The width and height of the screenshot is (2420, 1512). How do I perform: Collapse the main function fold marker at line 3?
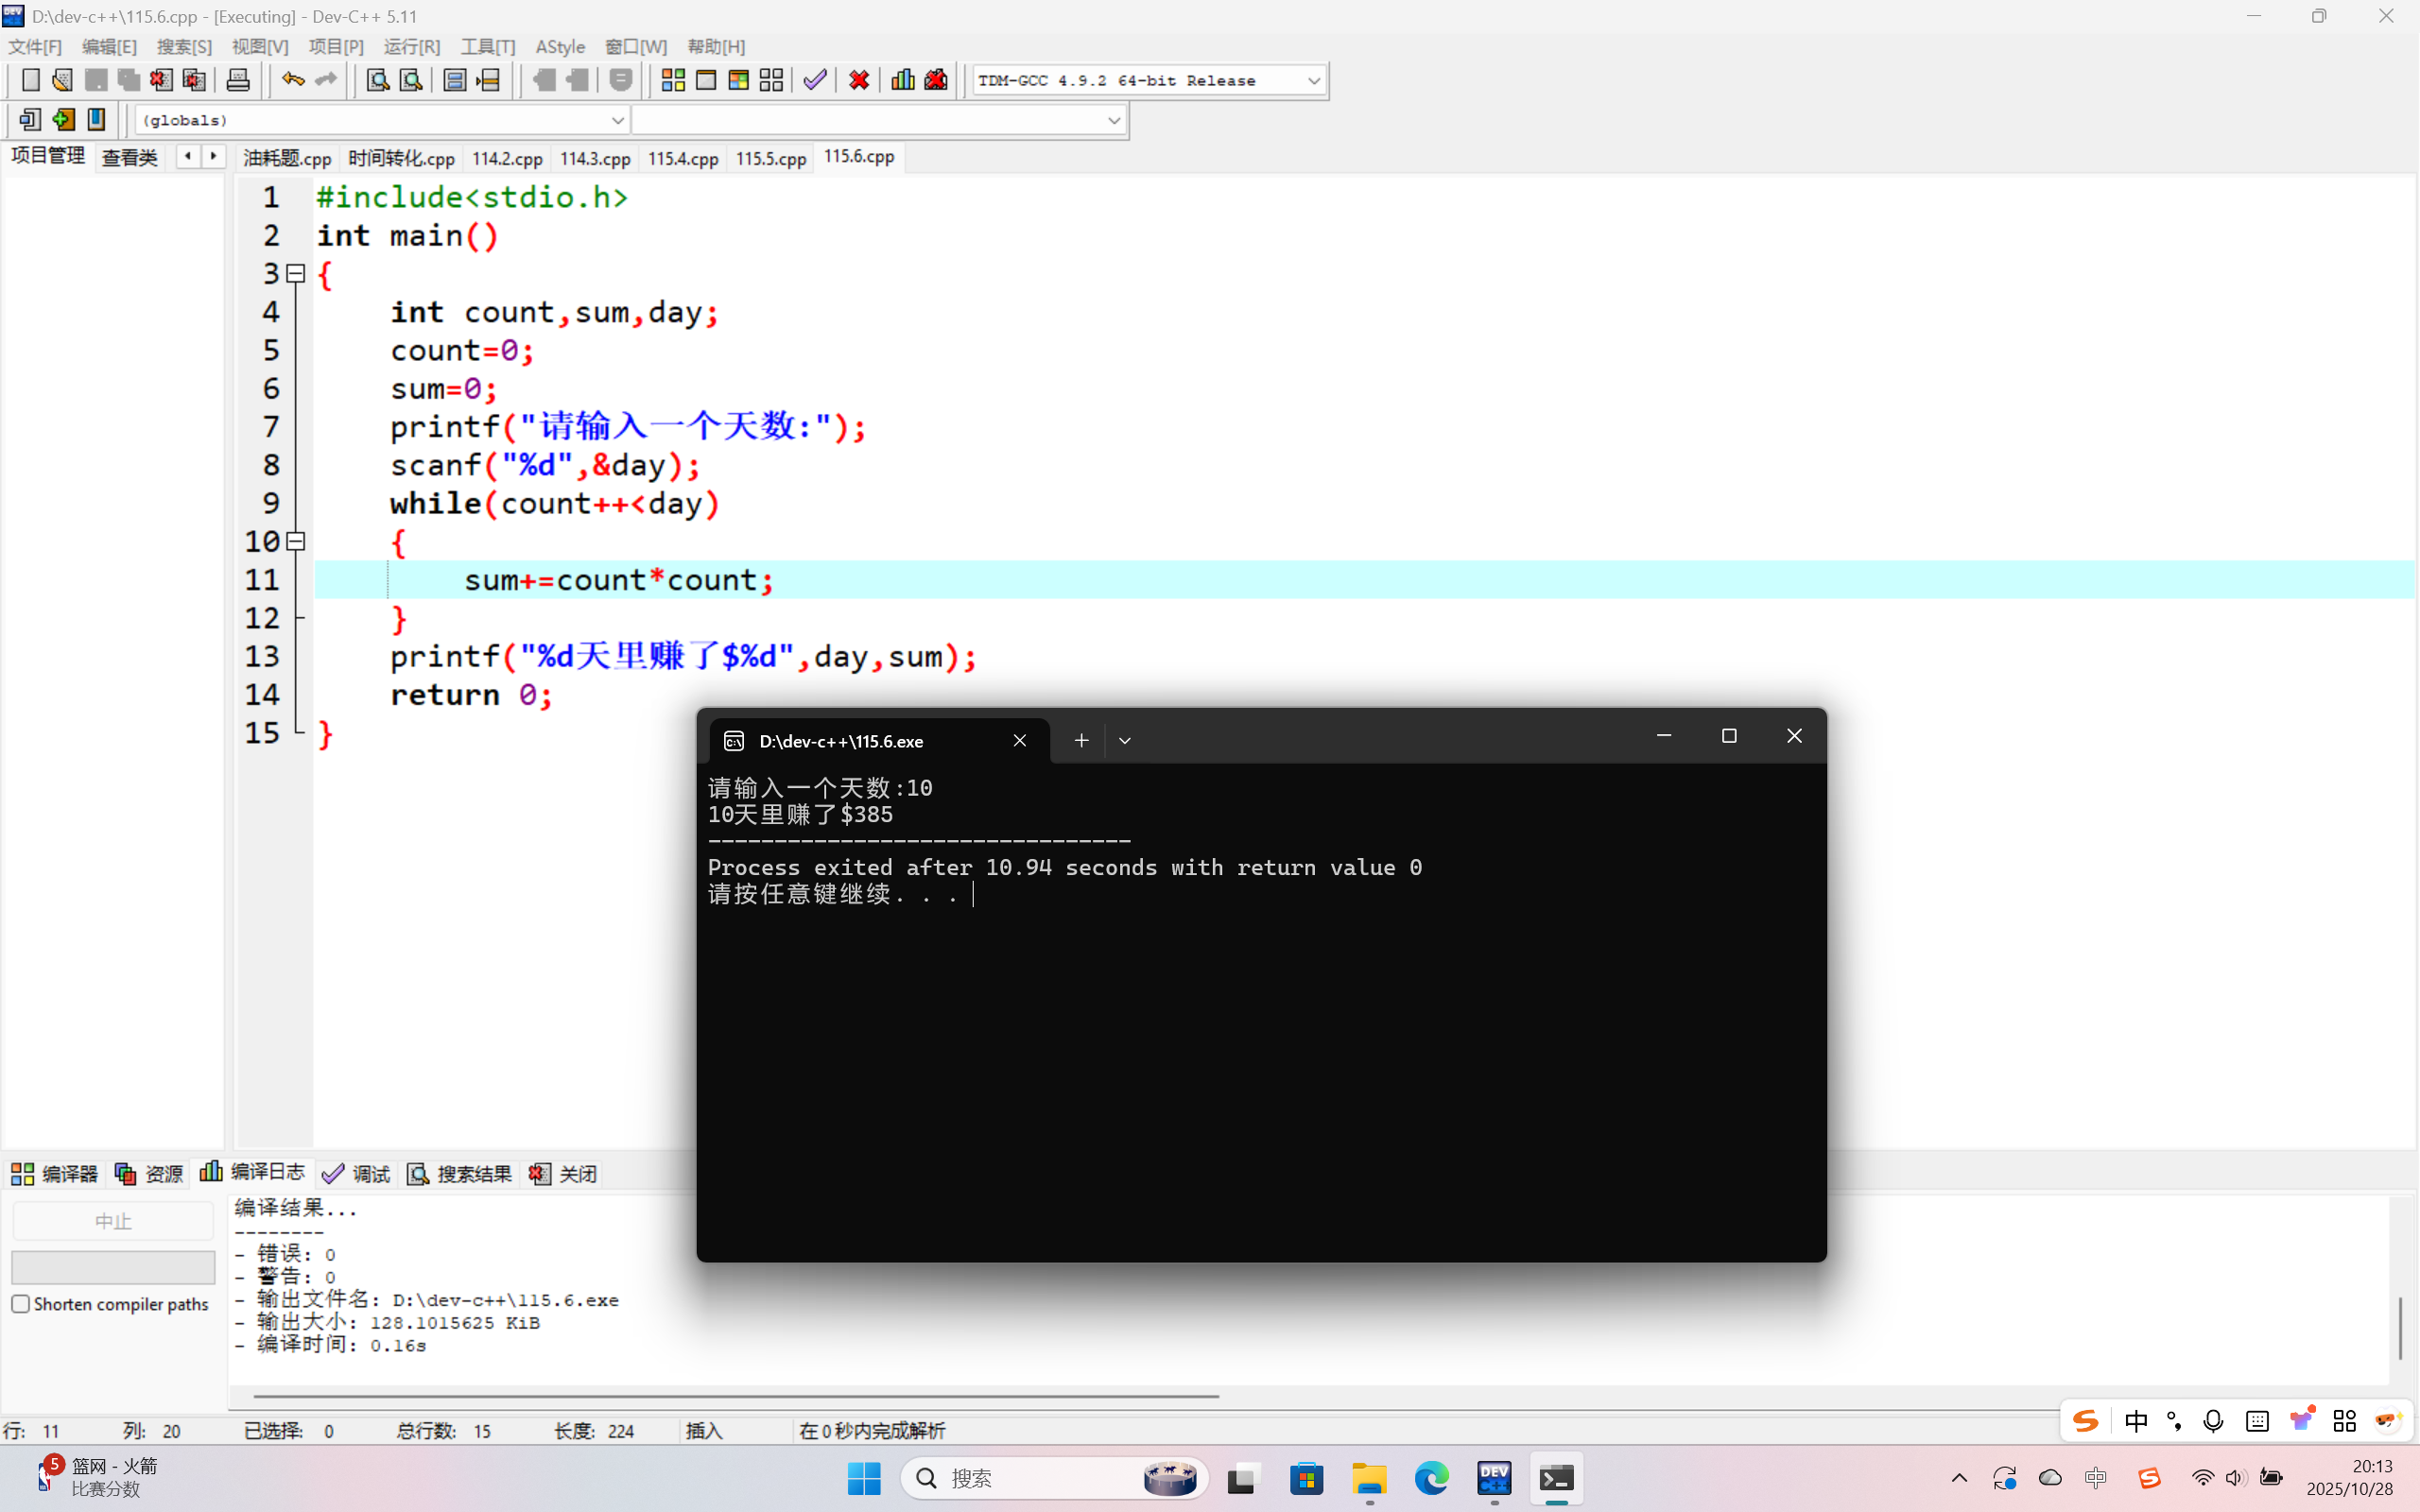point(296,273)
